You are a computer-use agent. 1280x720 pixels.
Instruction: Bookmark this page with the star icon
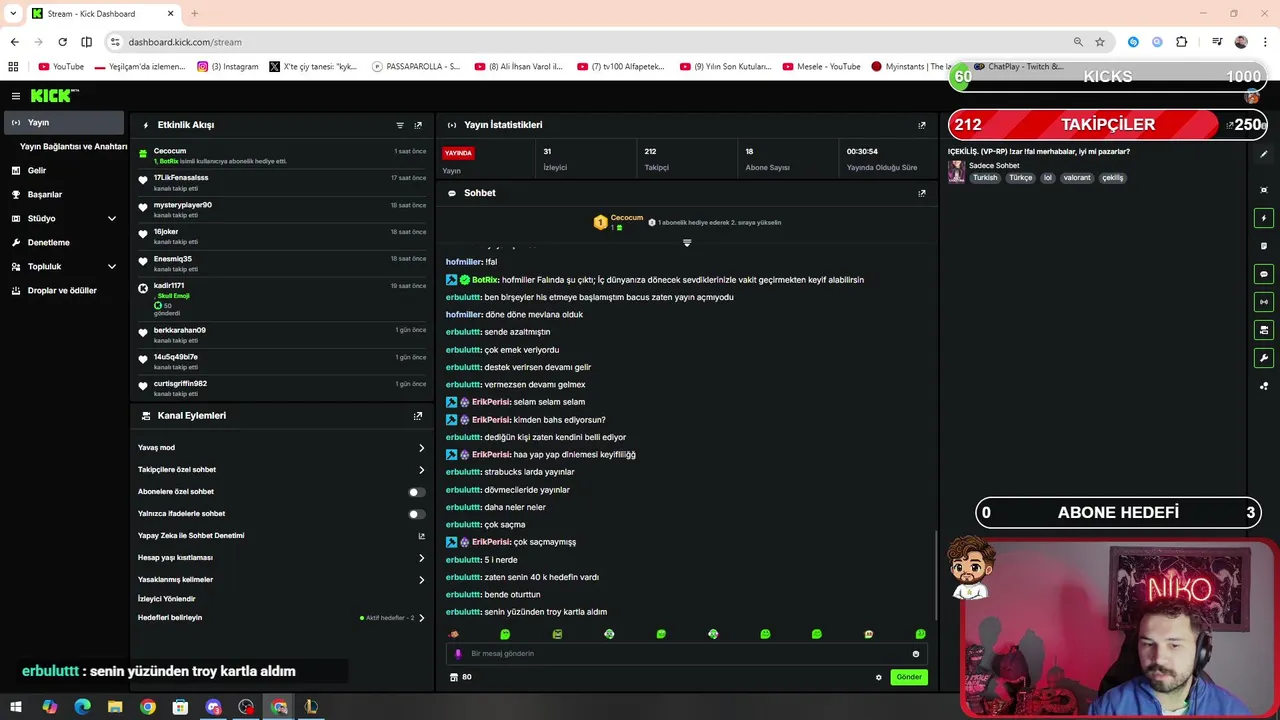click(x=1100, y=42)
